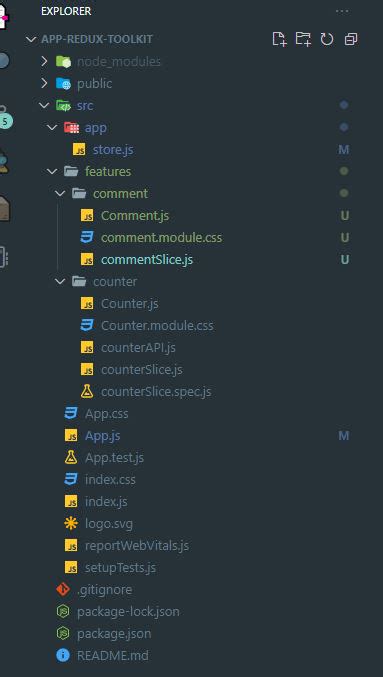
Task: Open Counter.module.css file
Action: pyautogui.click(x=157, y=326)
